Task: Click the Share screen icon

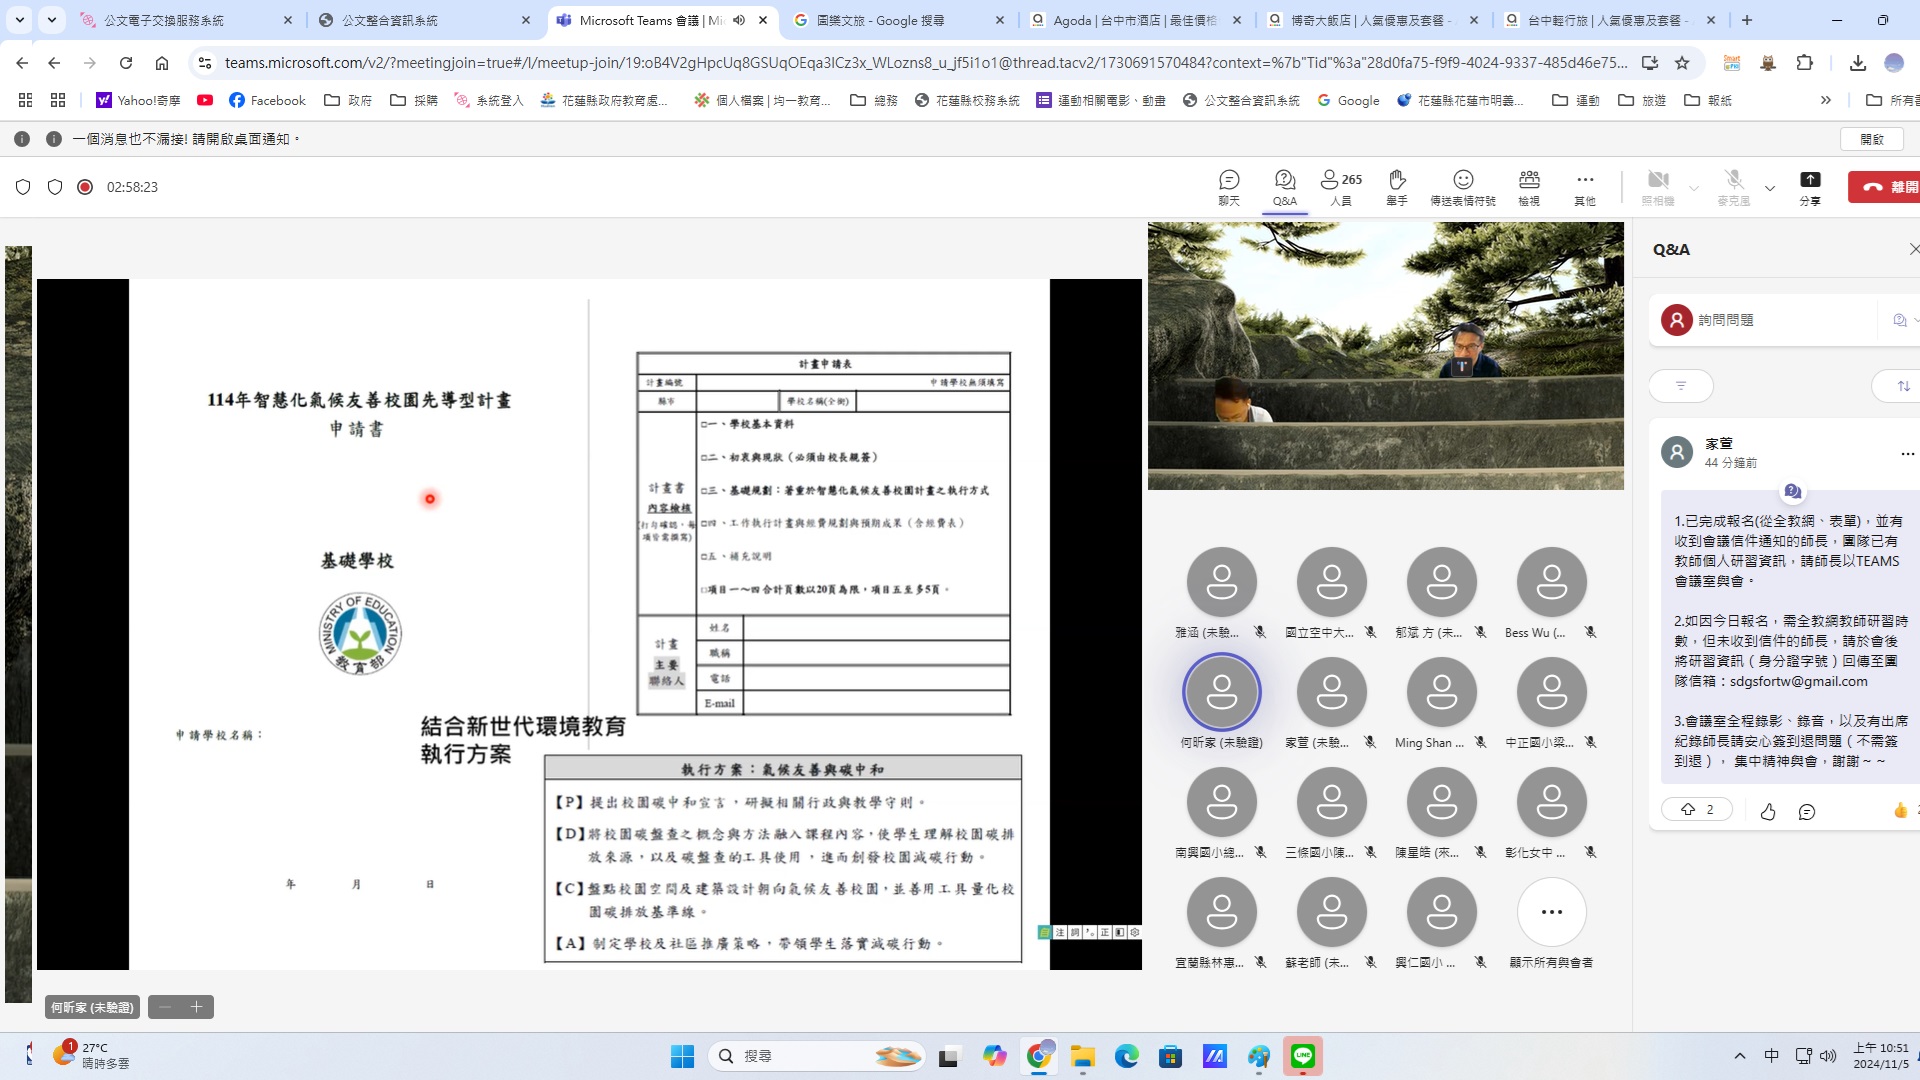Action: point(1809,186)
